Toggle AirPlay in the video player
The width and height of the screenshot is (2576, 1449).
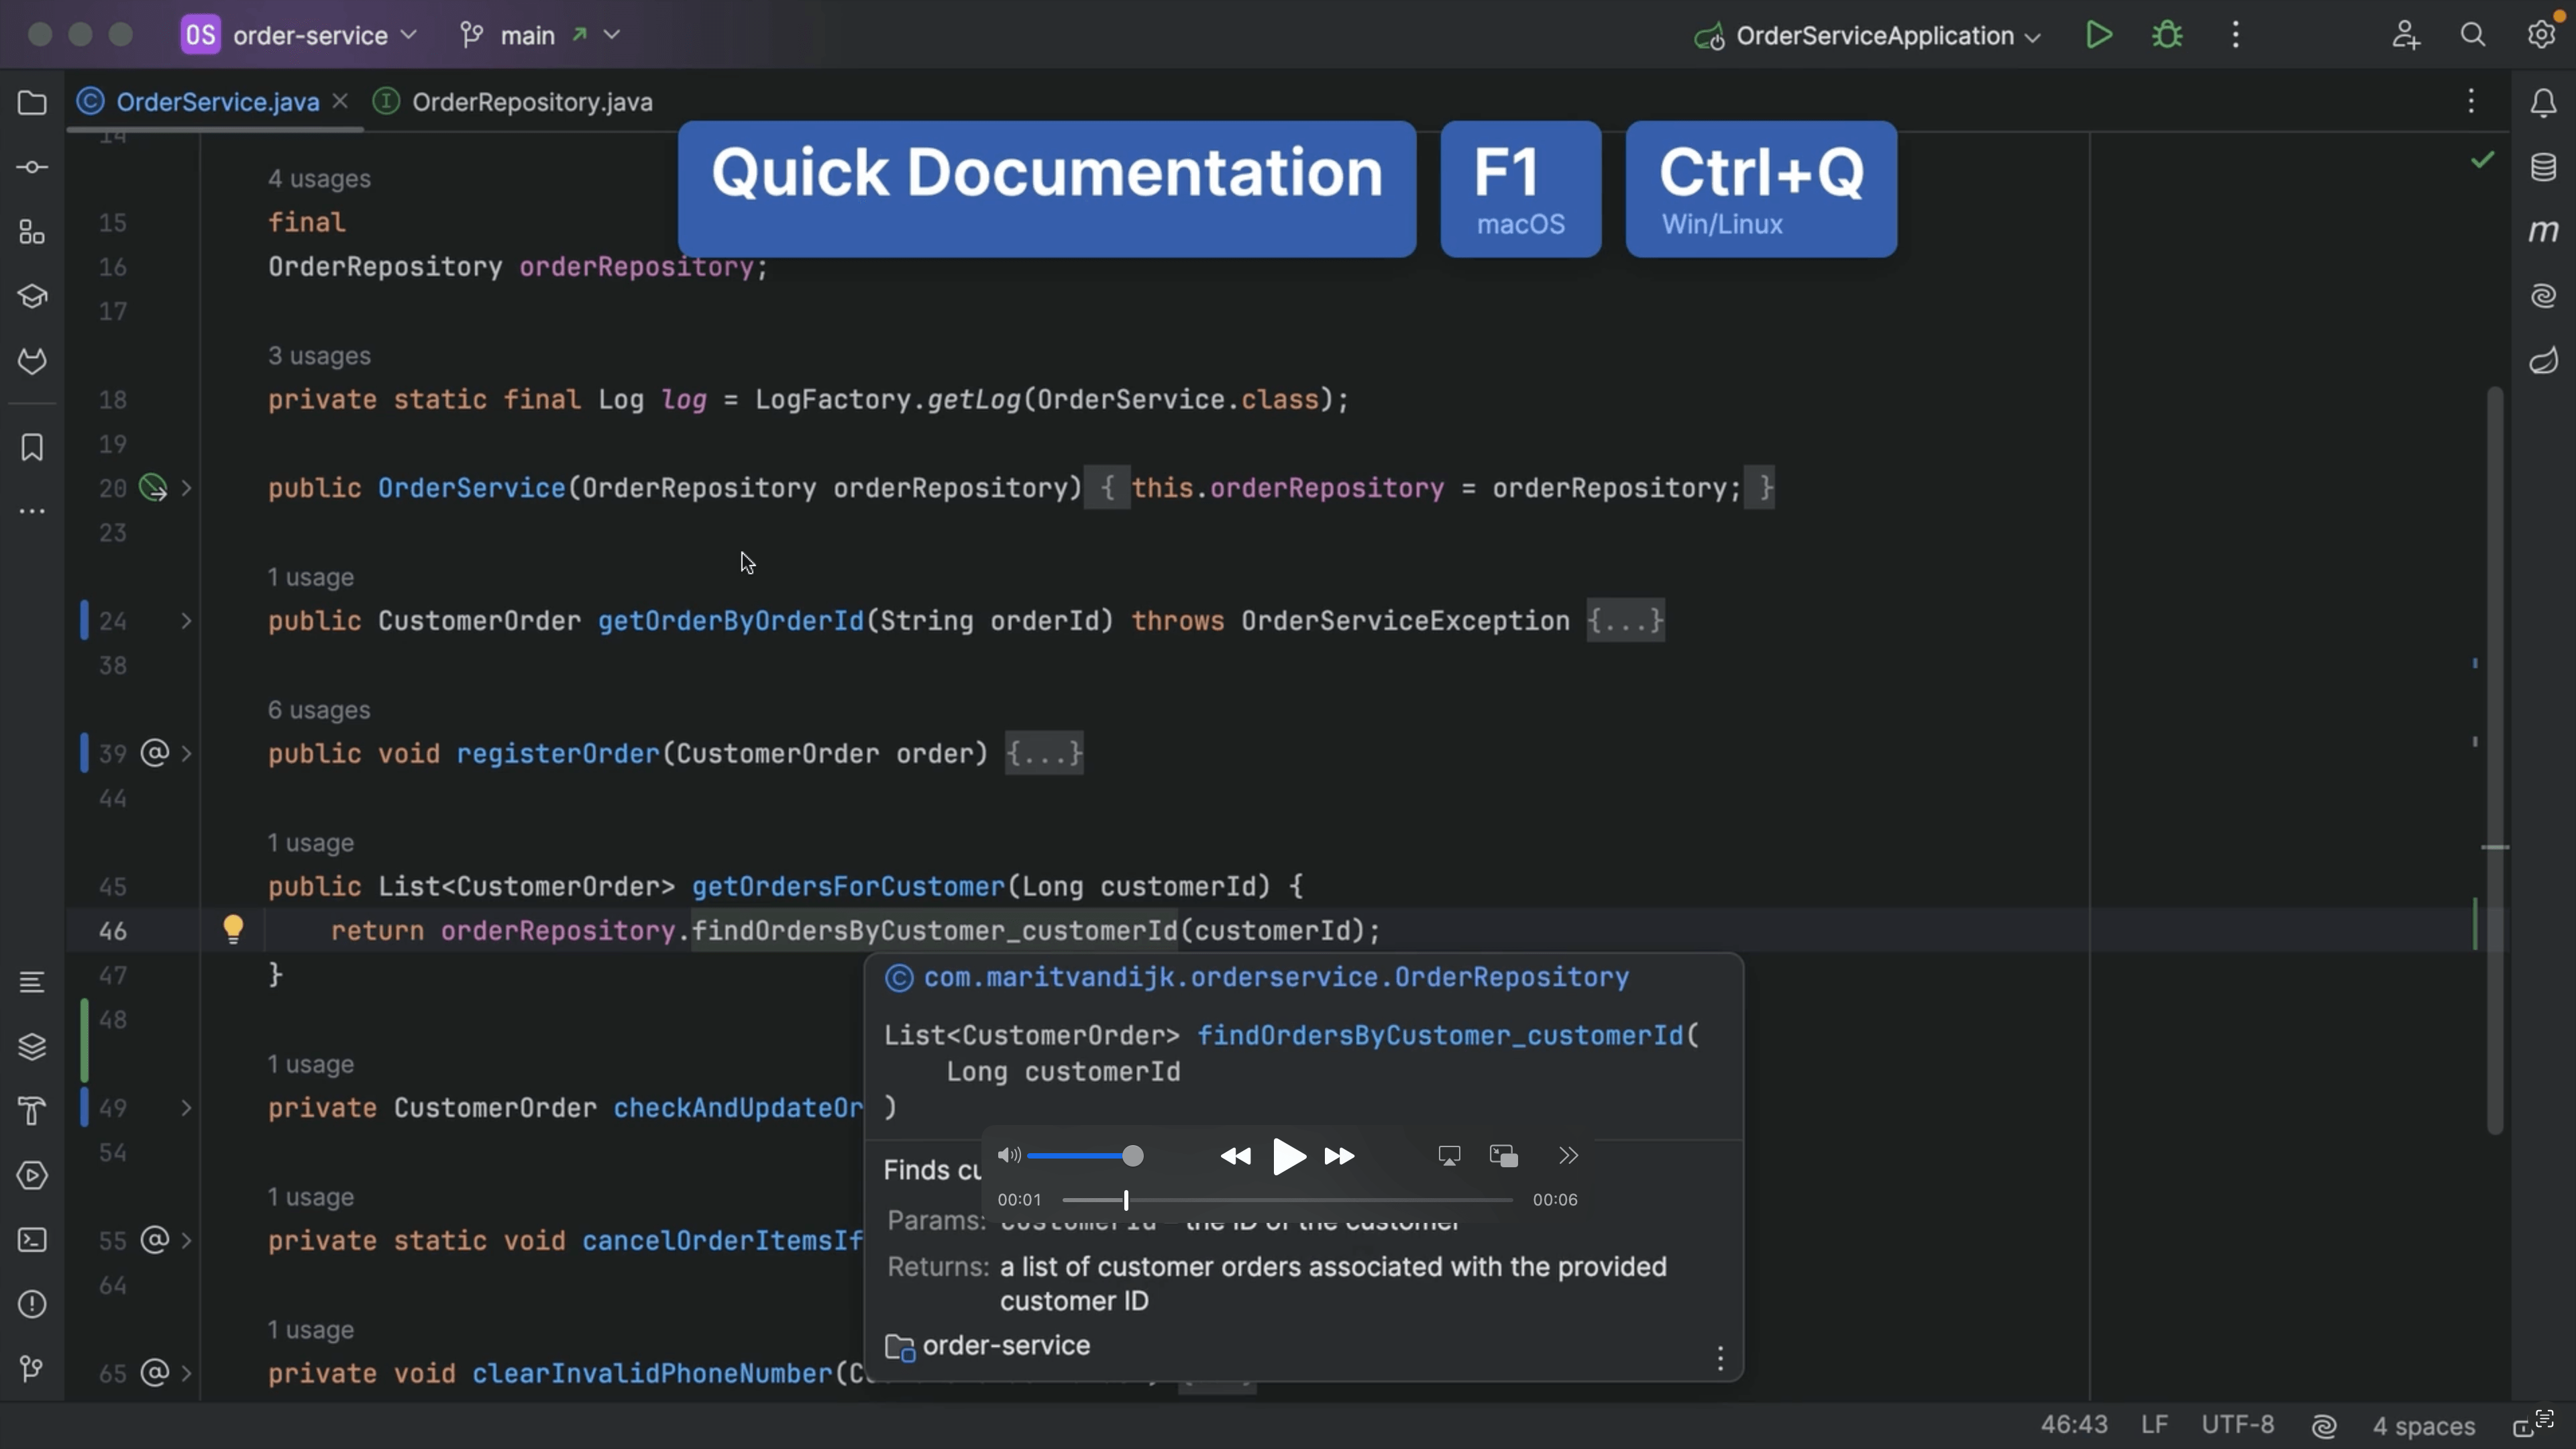click(x=1449, y=1156)
